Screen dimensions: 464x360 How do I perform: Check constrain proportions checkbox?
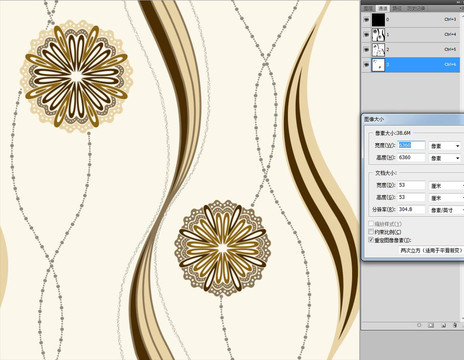pyautogui.click(x=371, y=232)
